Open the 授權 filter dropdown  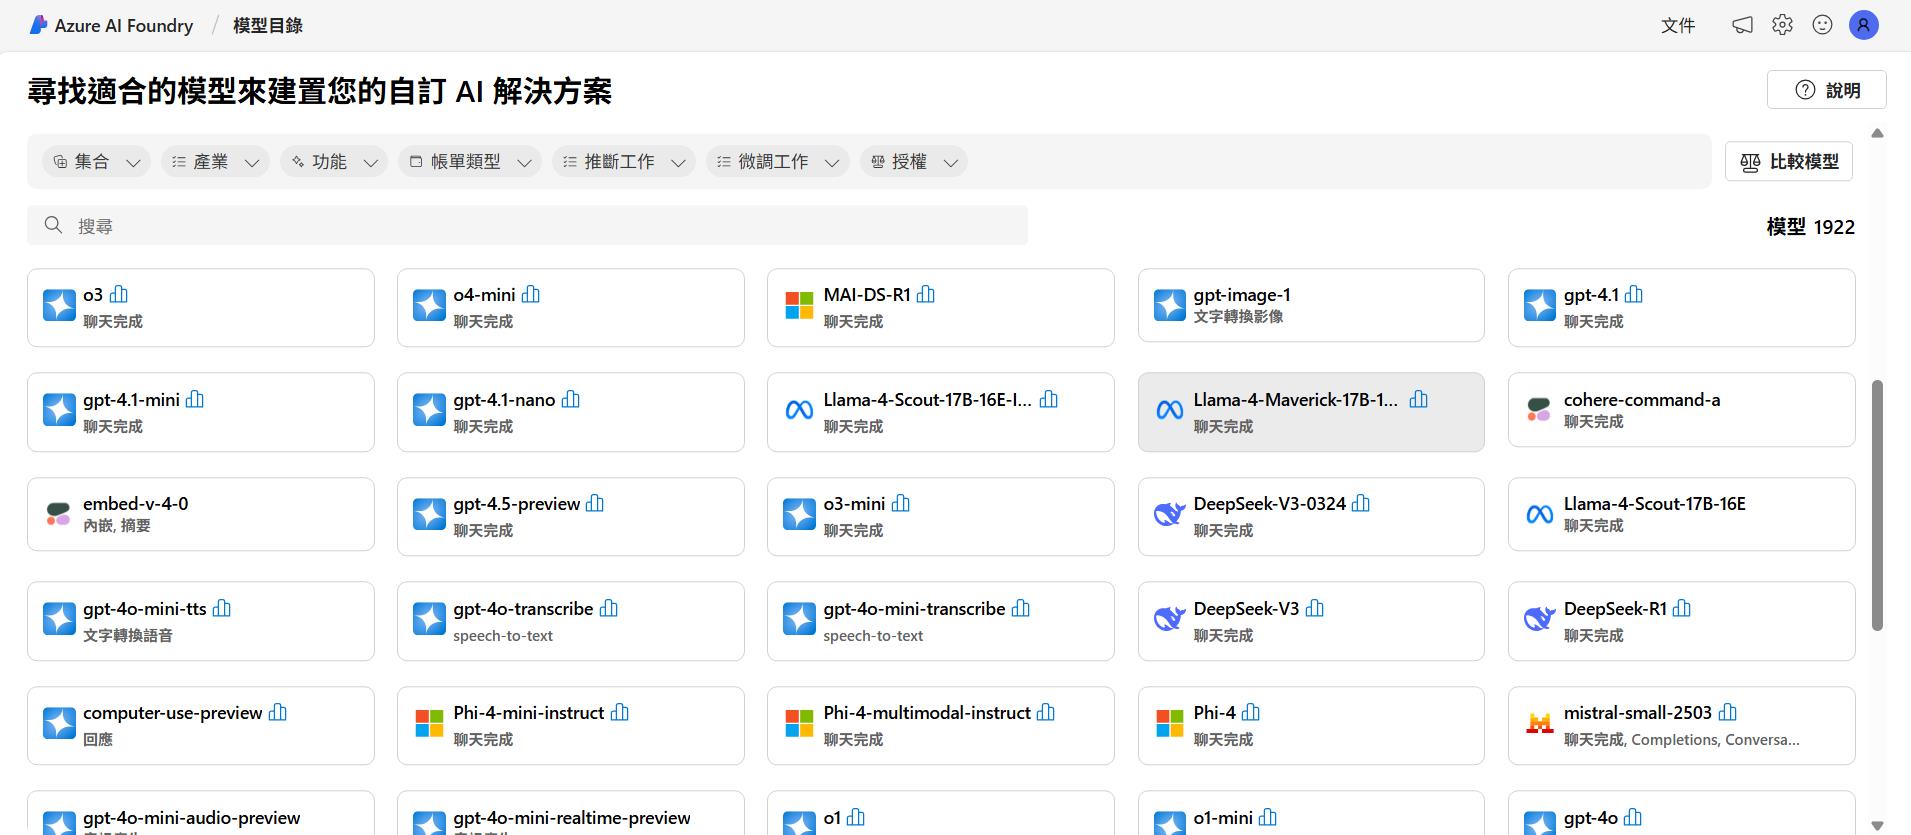[913, 162]
